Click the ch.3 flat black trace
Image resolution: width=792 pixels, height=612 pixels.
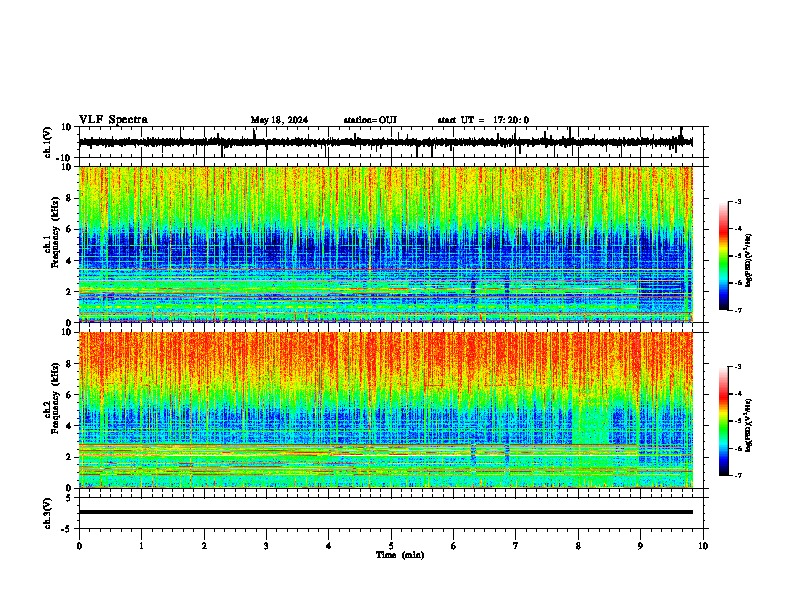385,512
